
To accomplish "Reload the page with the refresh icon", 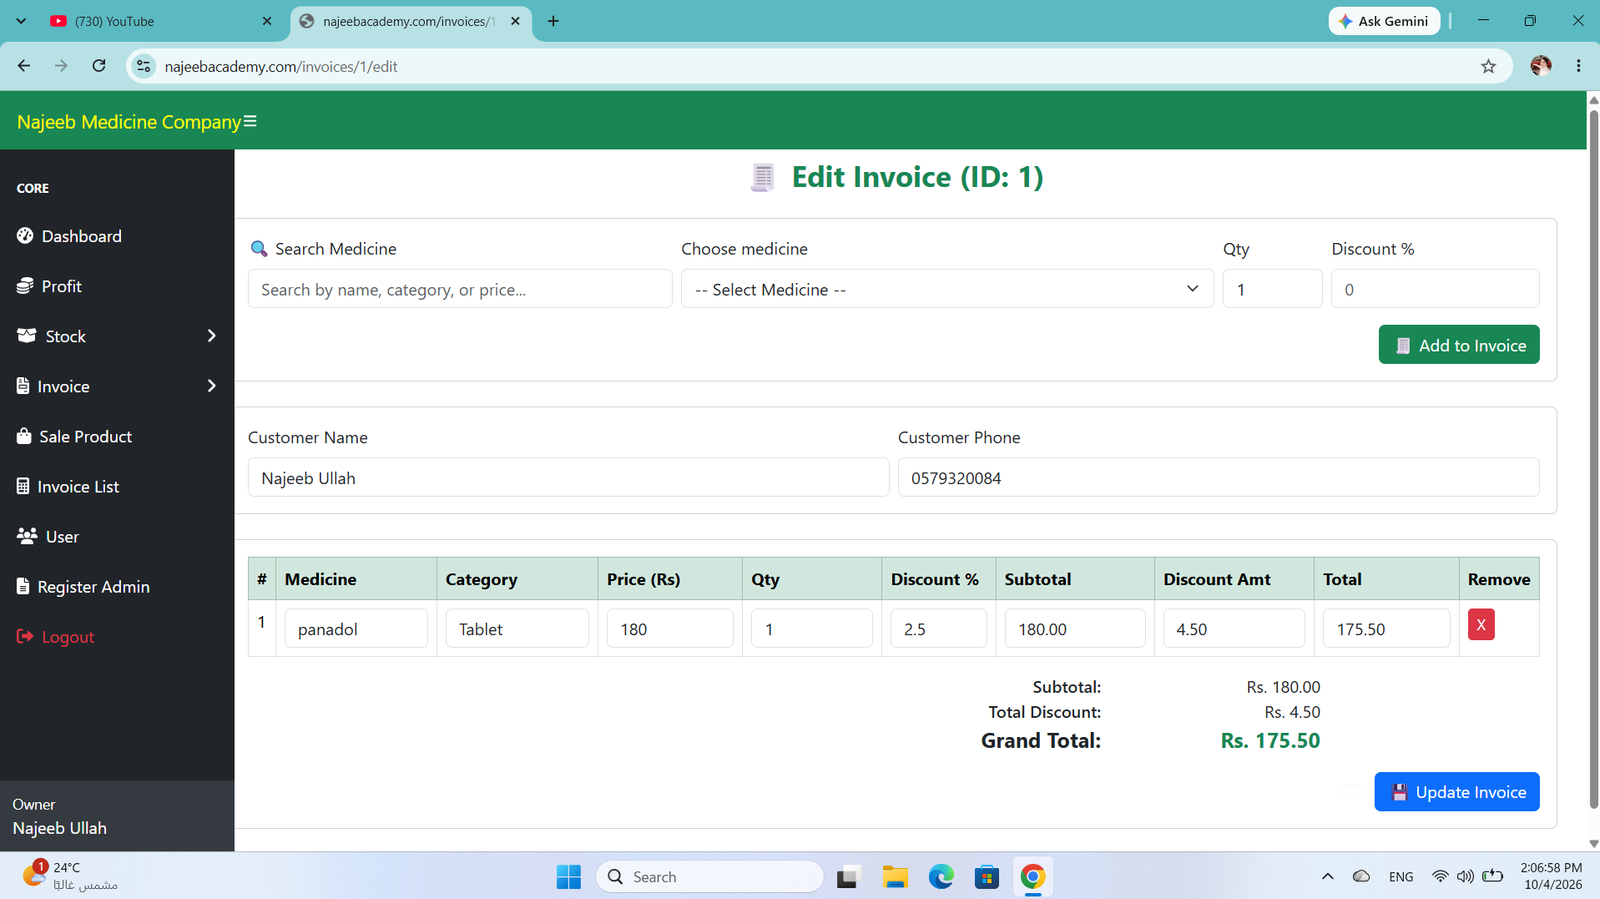I will click(99, 66).
